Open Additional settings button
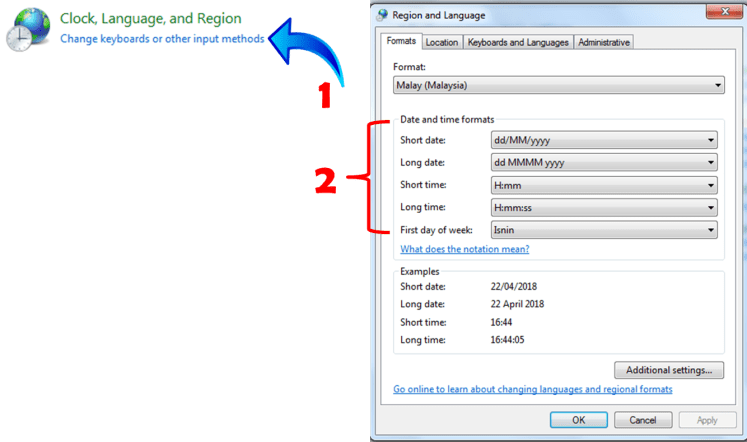747x442 pixels. (x=668, y=370)
